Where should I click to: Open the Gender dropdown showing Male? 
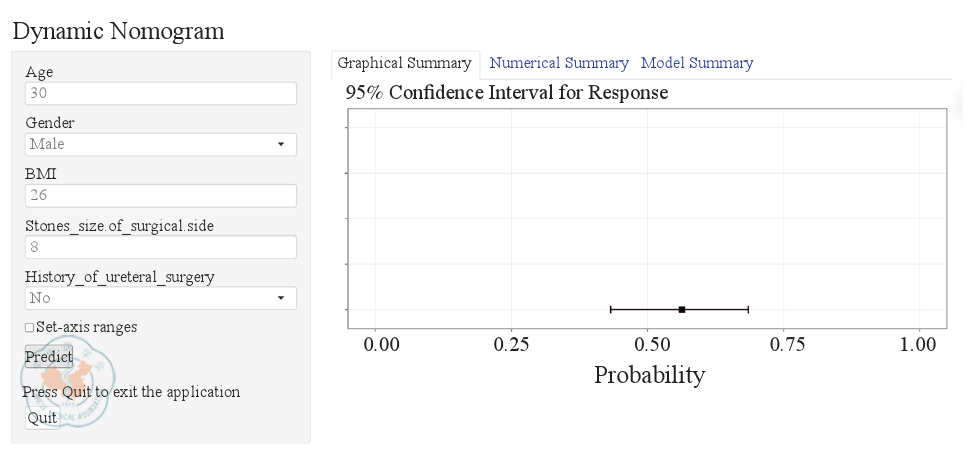[160, 145]
